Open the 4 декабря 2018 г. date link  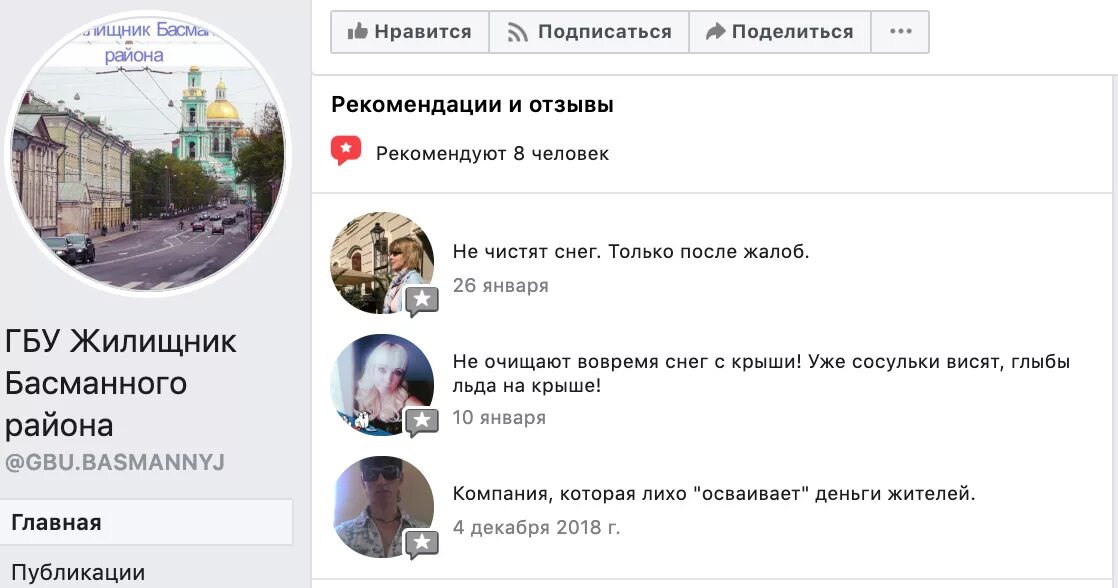tap(536, 527)
